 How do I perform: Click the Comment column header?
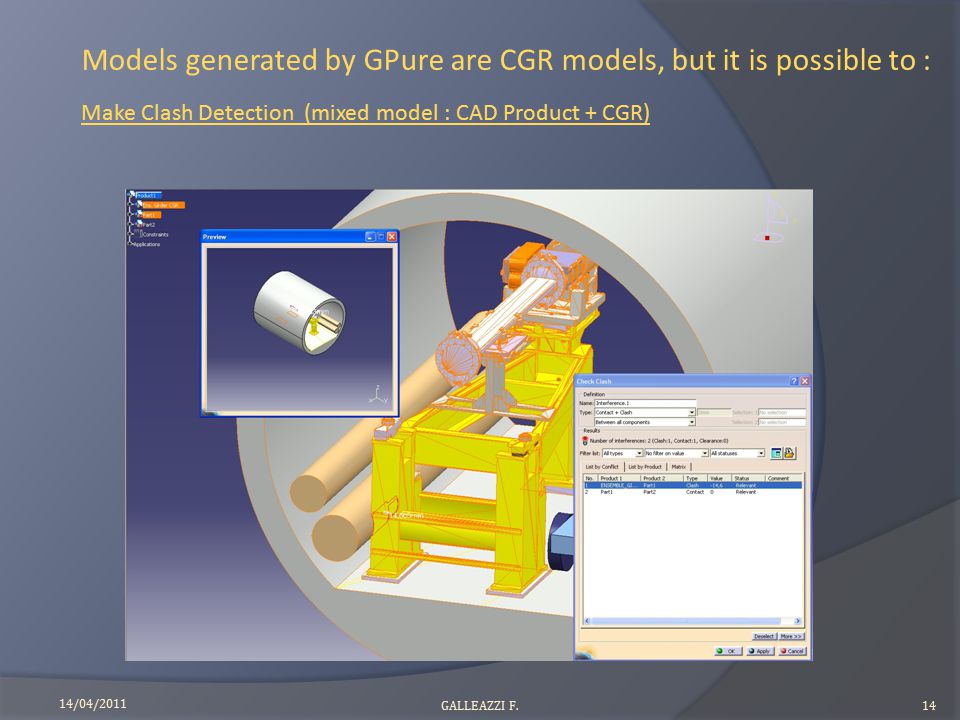coord(784,478)
